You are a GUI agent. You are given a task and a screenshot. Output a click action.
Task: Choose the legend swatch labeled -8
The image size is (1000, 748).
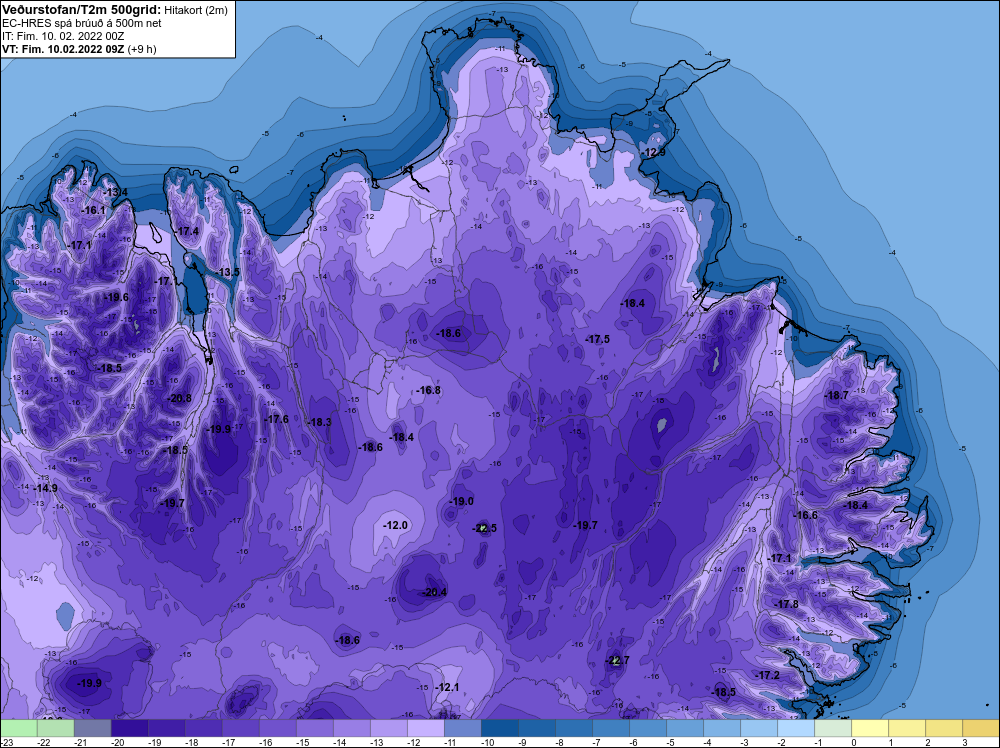pyautogui.click(x=573, y=728)
